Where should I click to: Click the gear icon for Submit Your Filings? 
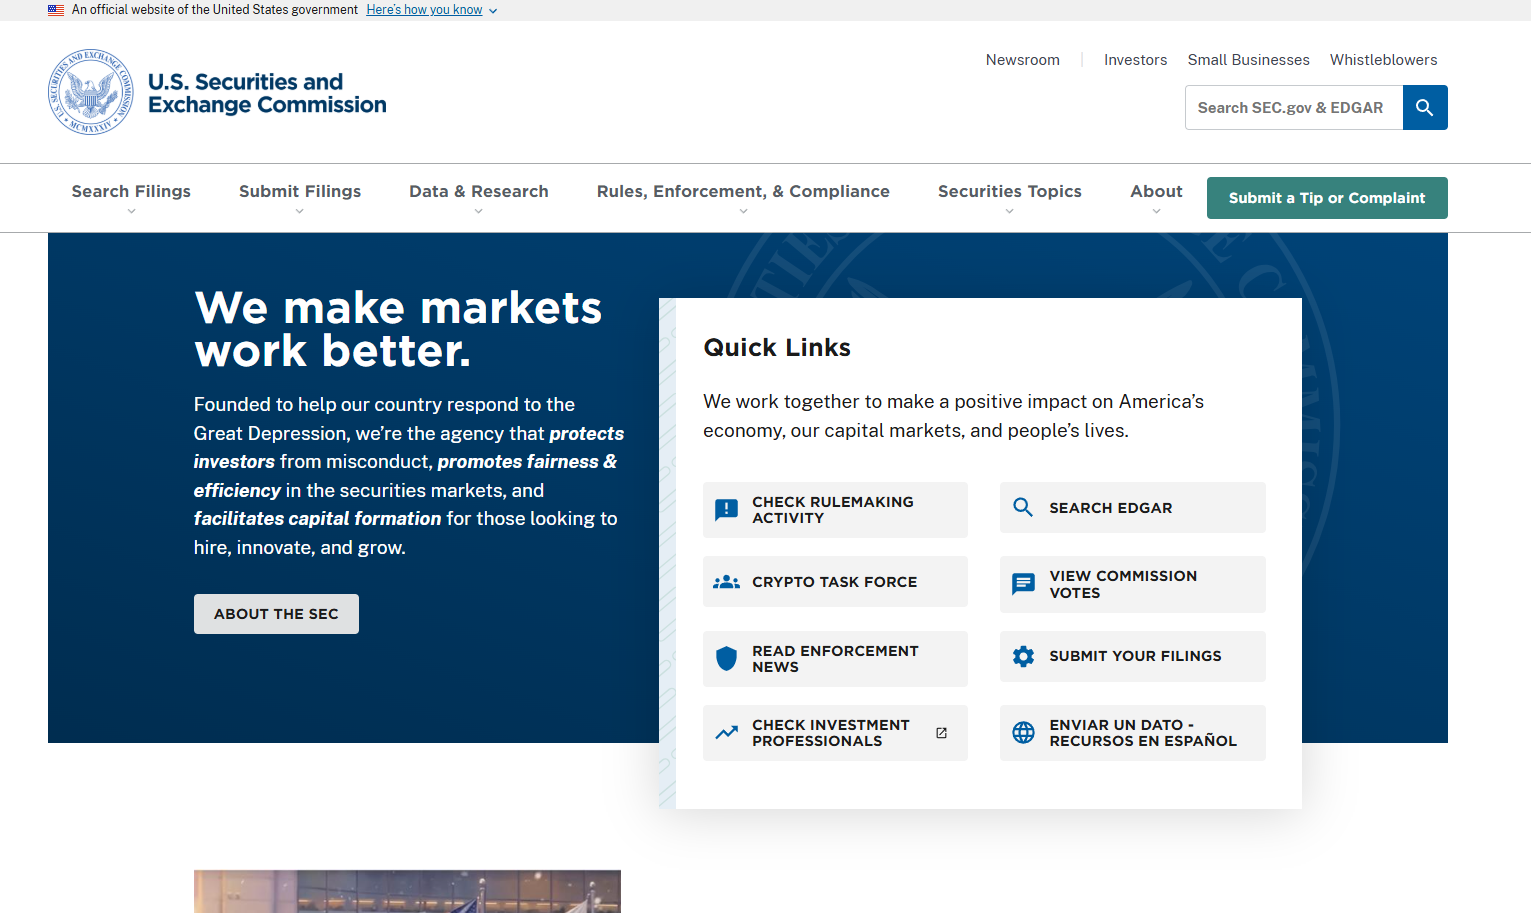1023,656
